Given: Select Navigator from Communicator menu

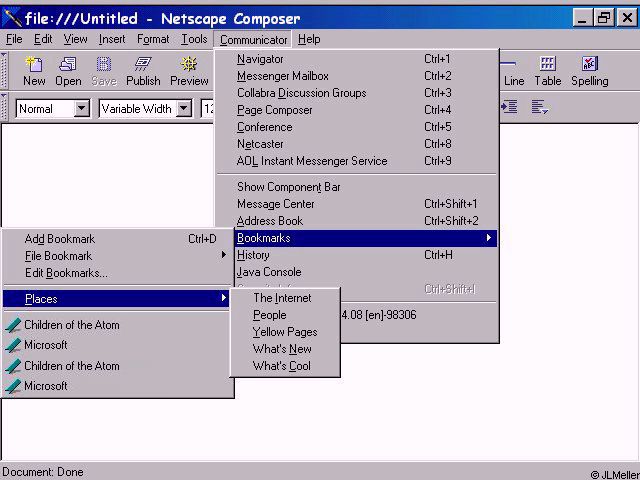Looking at the screenshot, I should 356,59.
